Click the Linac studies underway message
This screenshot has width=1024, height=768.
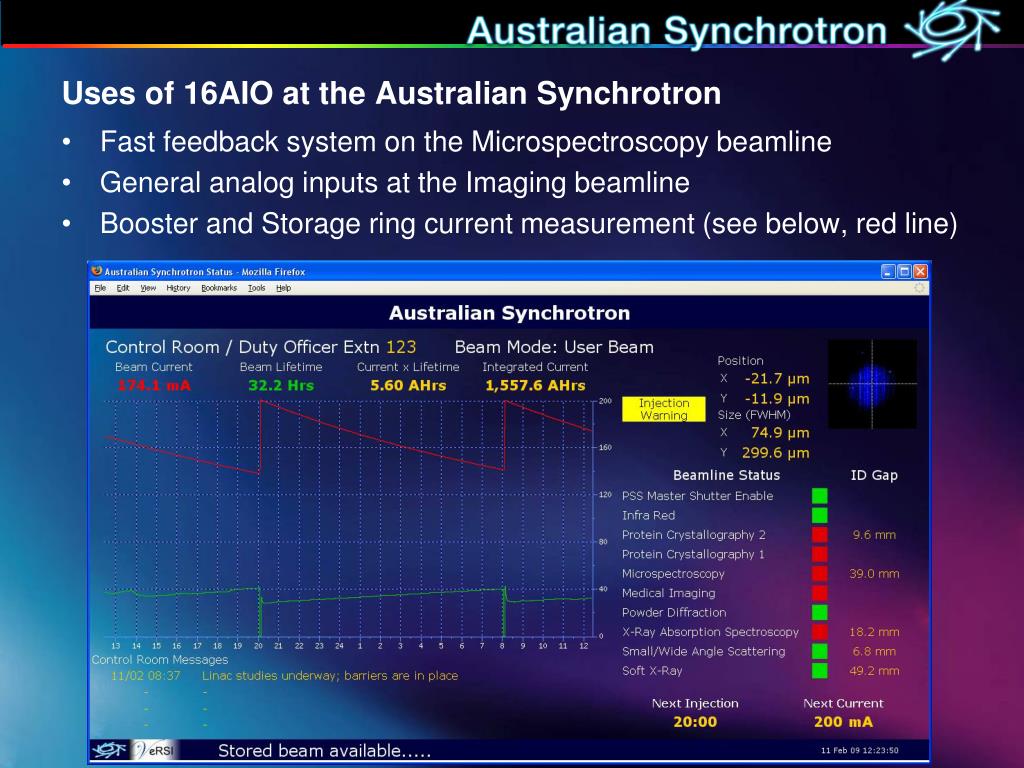click(x=330, y=675)
